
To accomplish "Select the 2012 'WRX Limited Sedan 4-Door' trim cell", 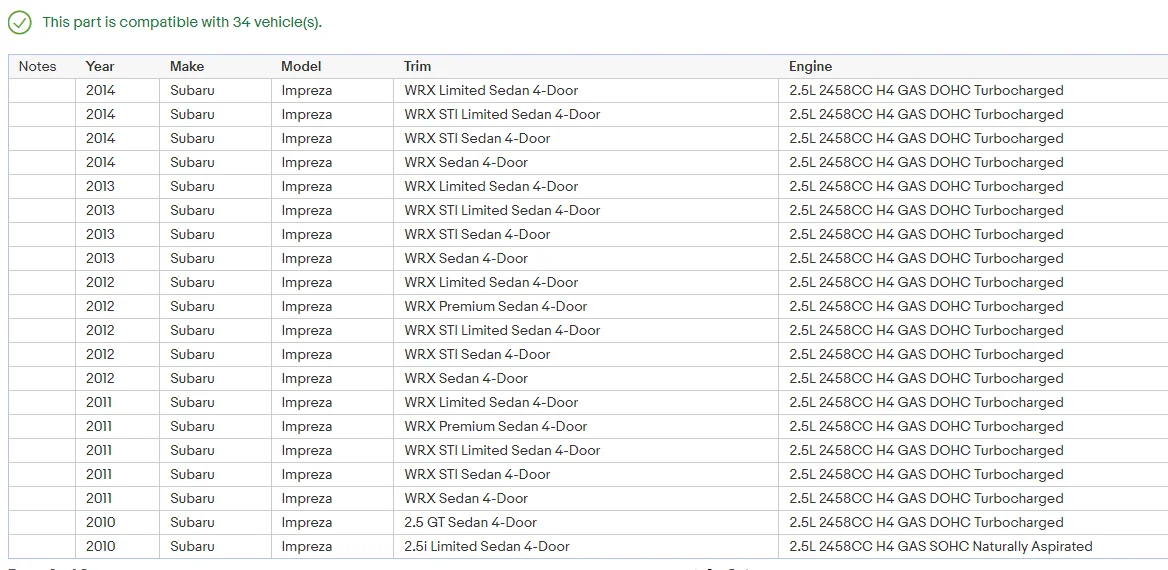I will 586,282.
